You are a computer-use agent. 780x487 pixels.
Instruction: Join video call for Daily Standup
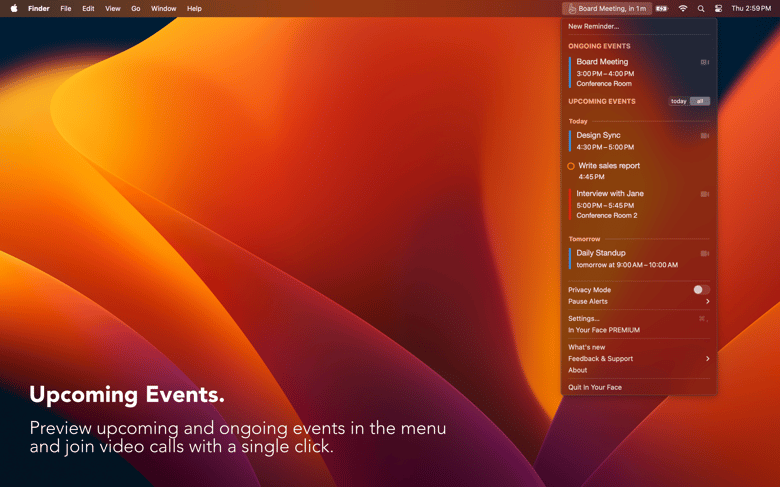[x=705, y=253]
